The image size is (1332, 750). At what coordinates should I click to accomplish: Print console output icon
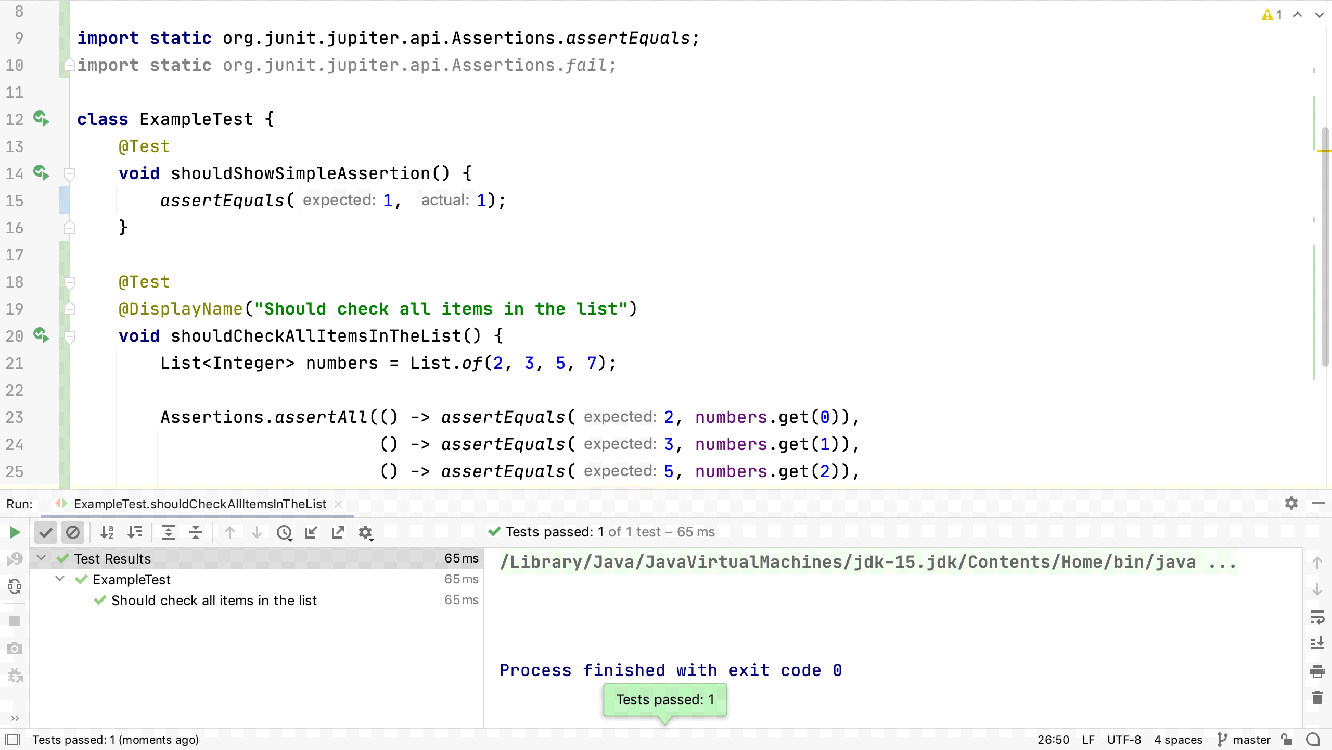point(1317,671)
